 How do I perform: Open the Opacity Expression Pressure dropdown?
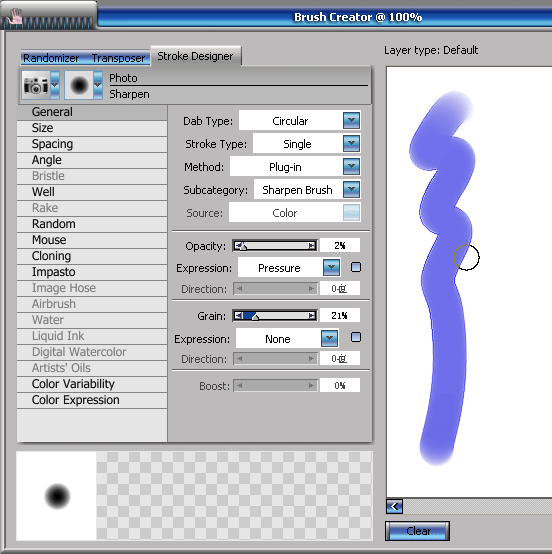331,267
